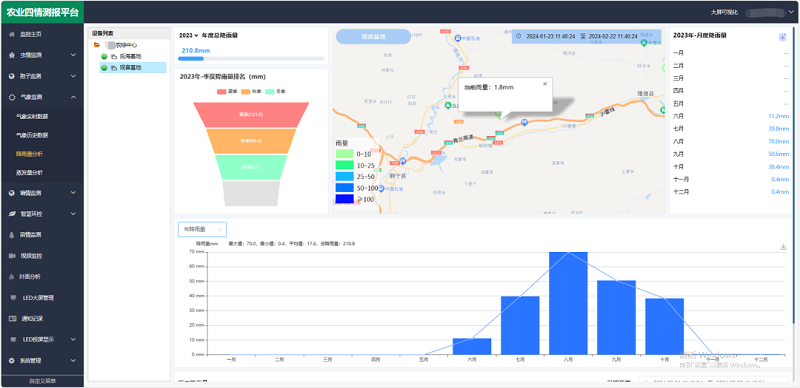Open 气象历史数据 submenu item
The width and height of the screenshot is (800, 388).
pyautogui.click(x=32, y=135)
